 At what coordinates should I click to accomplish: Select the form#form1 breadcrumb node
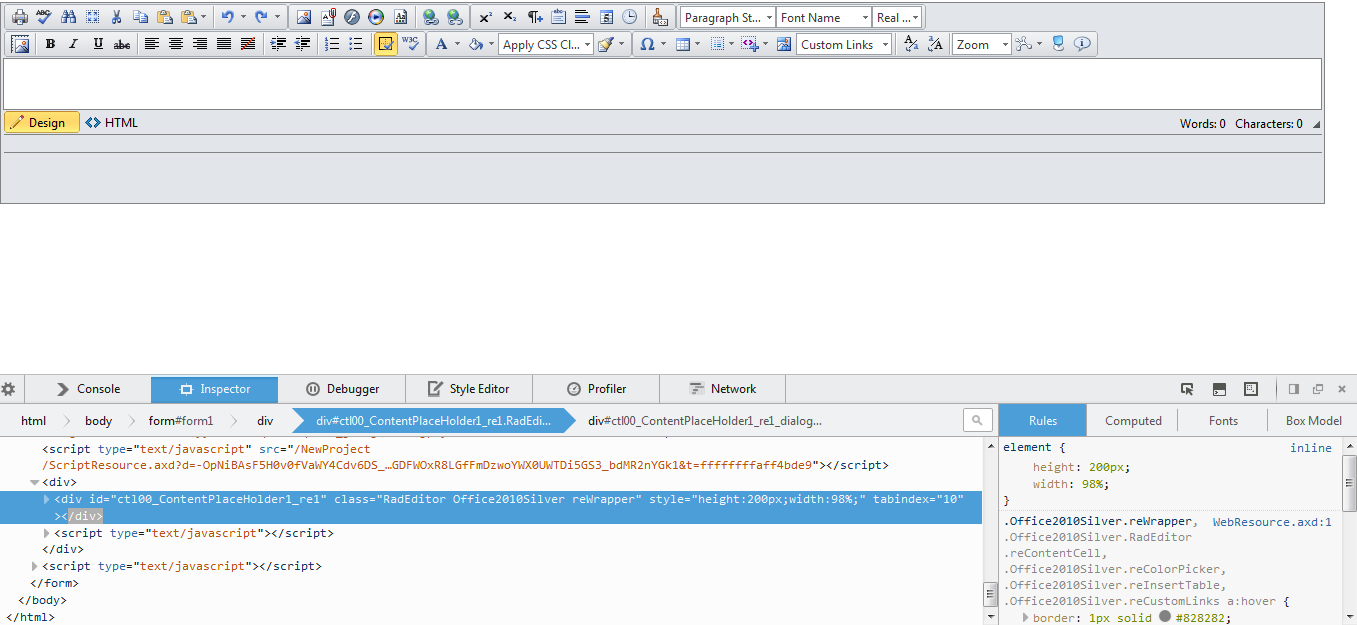pos(181,421)
